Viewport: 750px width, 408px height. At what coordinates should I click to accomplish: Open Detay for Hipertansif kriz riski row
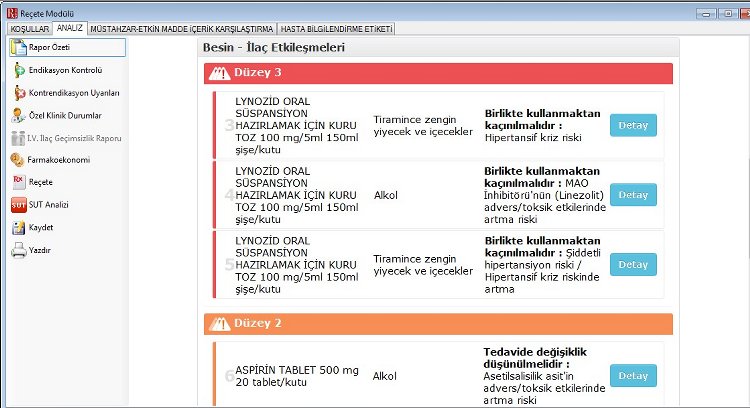tap(633, 125)
